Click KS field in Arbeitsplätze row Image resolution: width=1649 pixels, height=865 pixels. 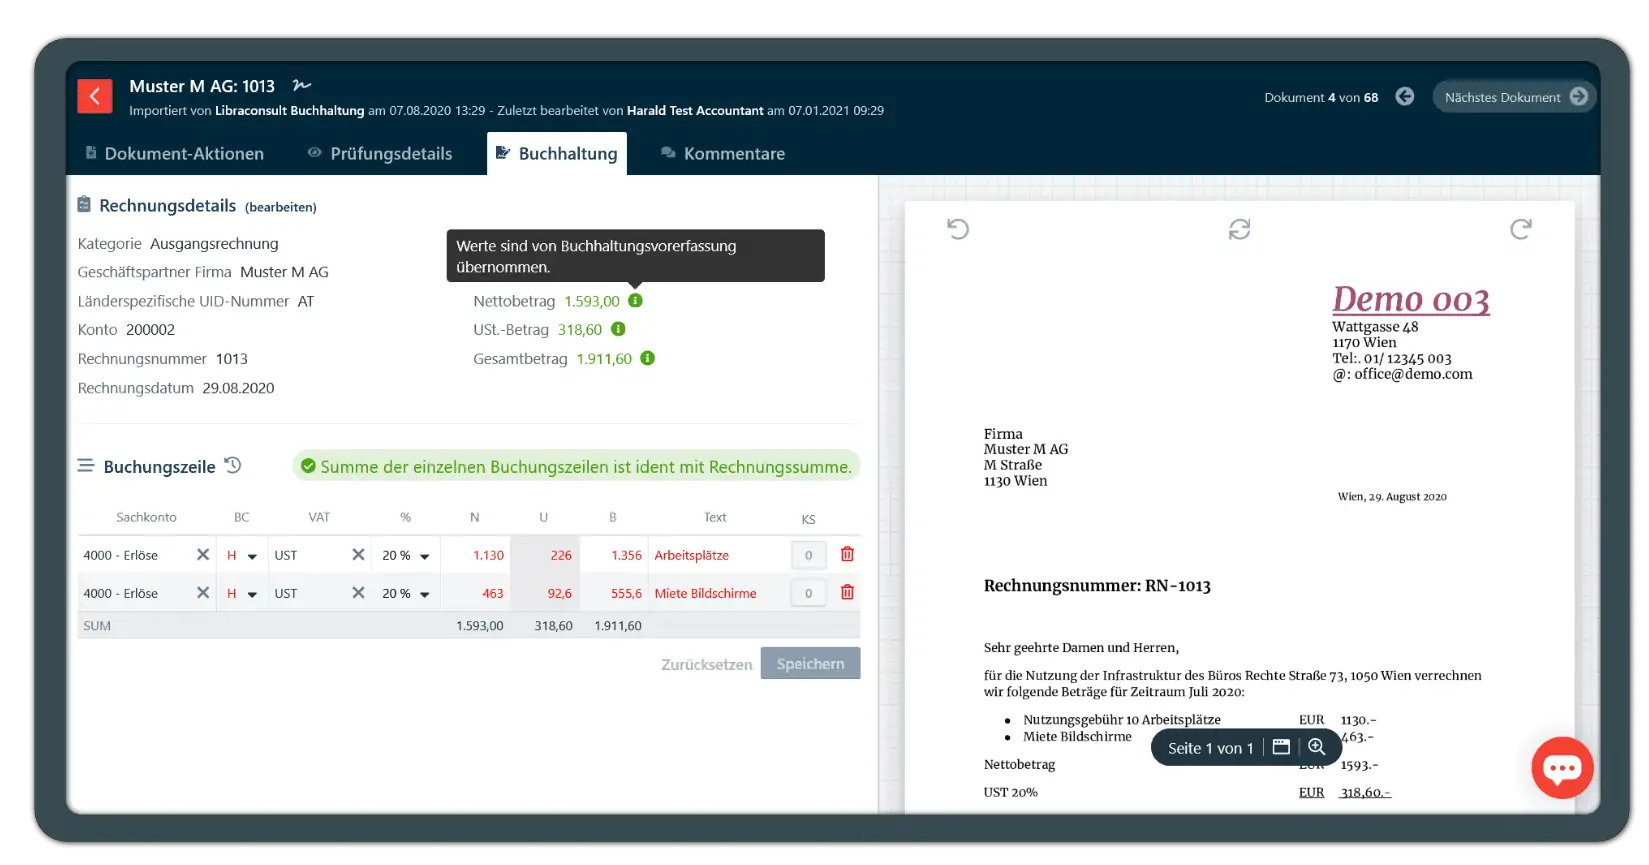coord(809,555)
